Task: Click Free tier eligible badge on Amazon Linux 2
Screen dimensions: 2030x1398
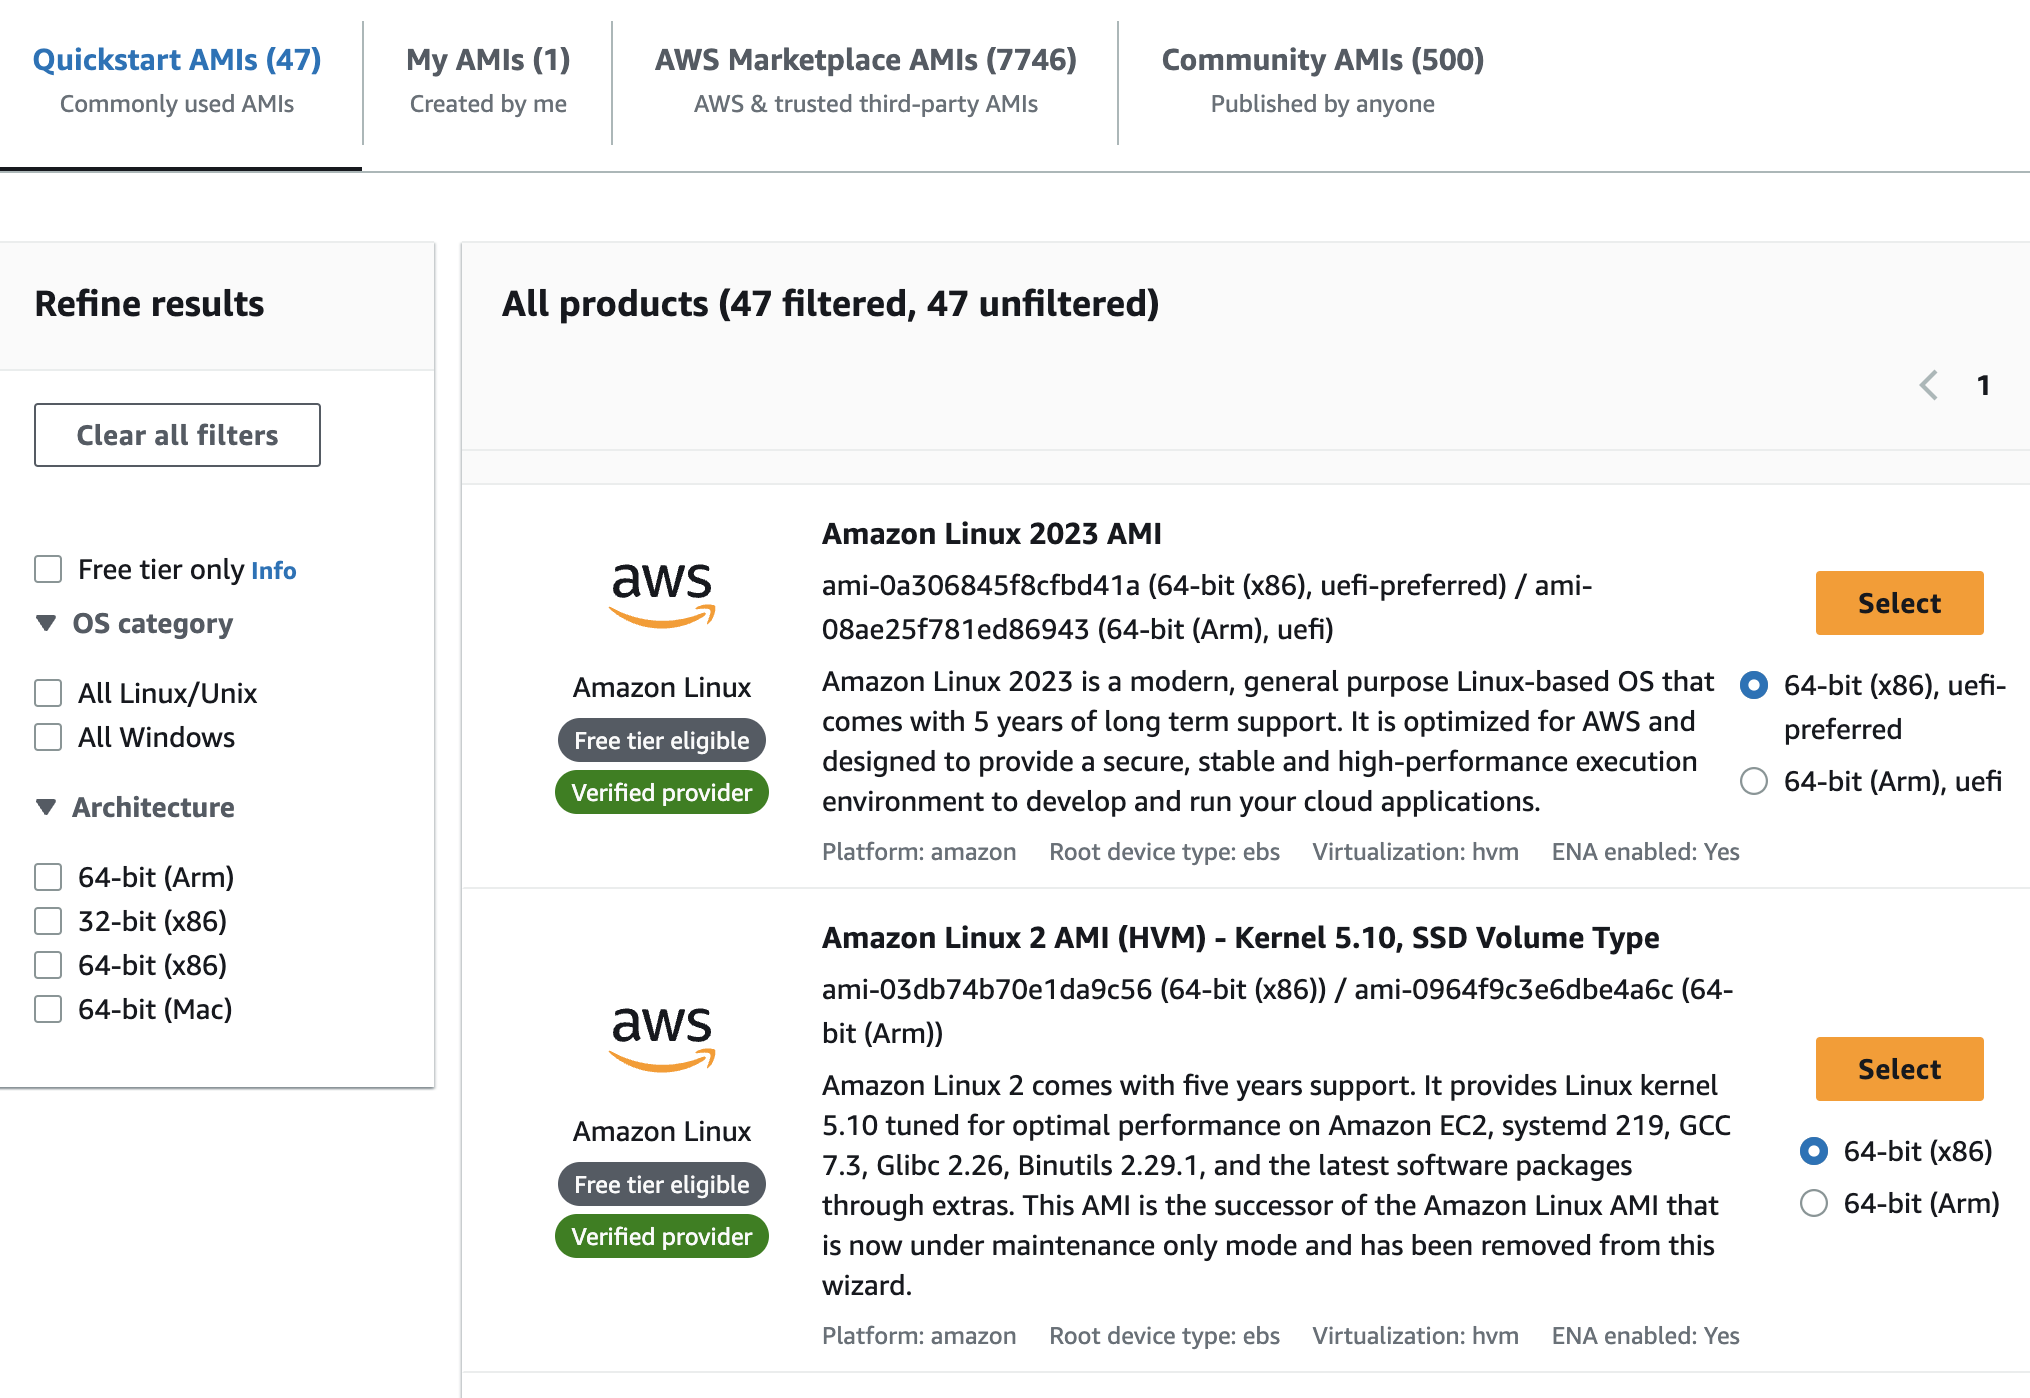Action: point(661,1185)
